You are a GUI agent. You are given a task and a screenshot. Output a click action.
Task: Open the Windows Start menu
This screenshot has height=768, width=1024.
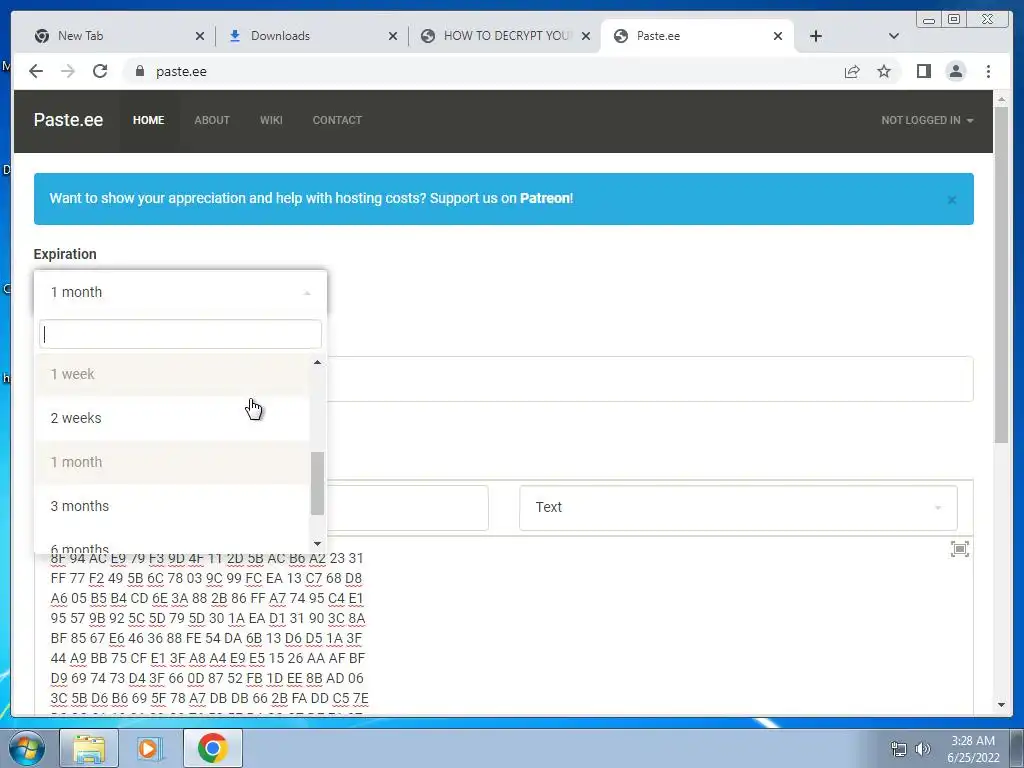coord(27,748)
